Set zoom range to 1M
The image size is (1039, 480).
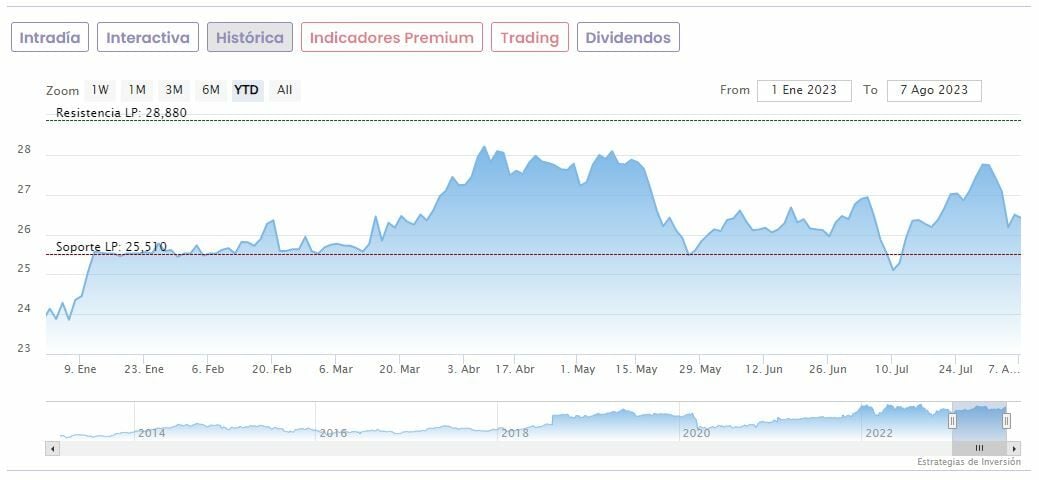tap(137, 90)
